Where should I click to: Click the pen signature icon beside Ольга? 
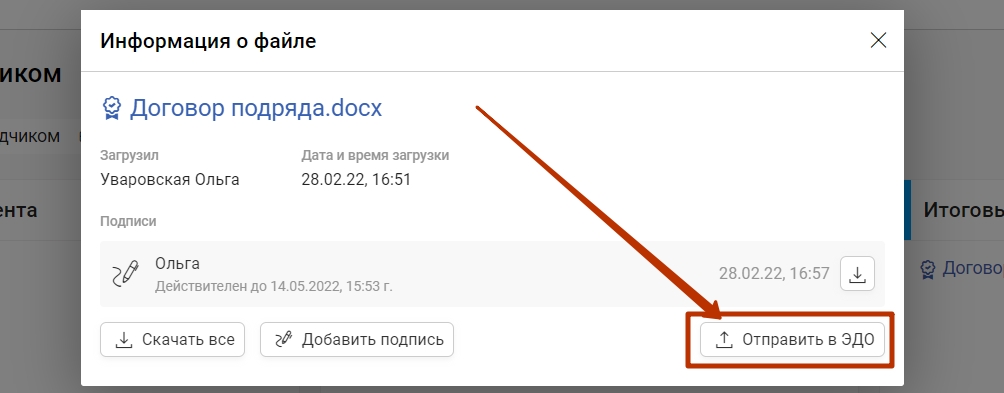coord(126,274)
